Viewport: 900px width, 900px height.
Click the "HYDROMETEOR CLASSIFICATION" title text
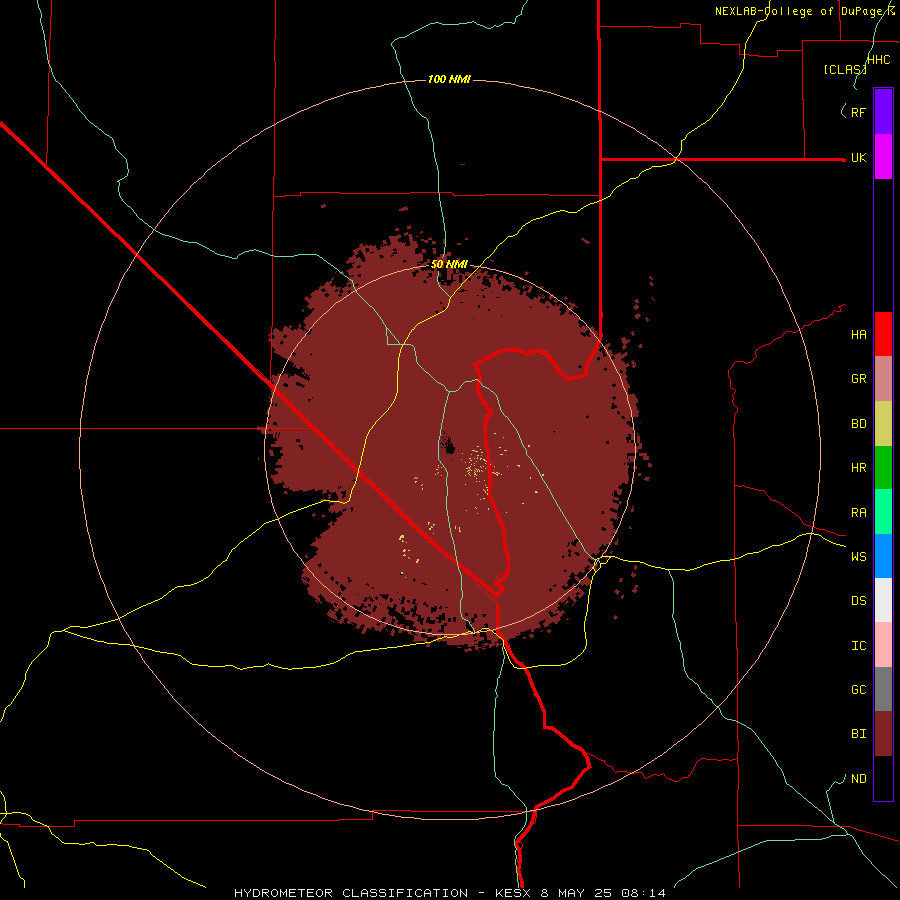tap(351, 893)
